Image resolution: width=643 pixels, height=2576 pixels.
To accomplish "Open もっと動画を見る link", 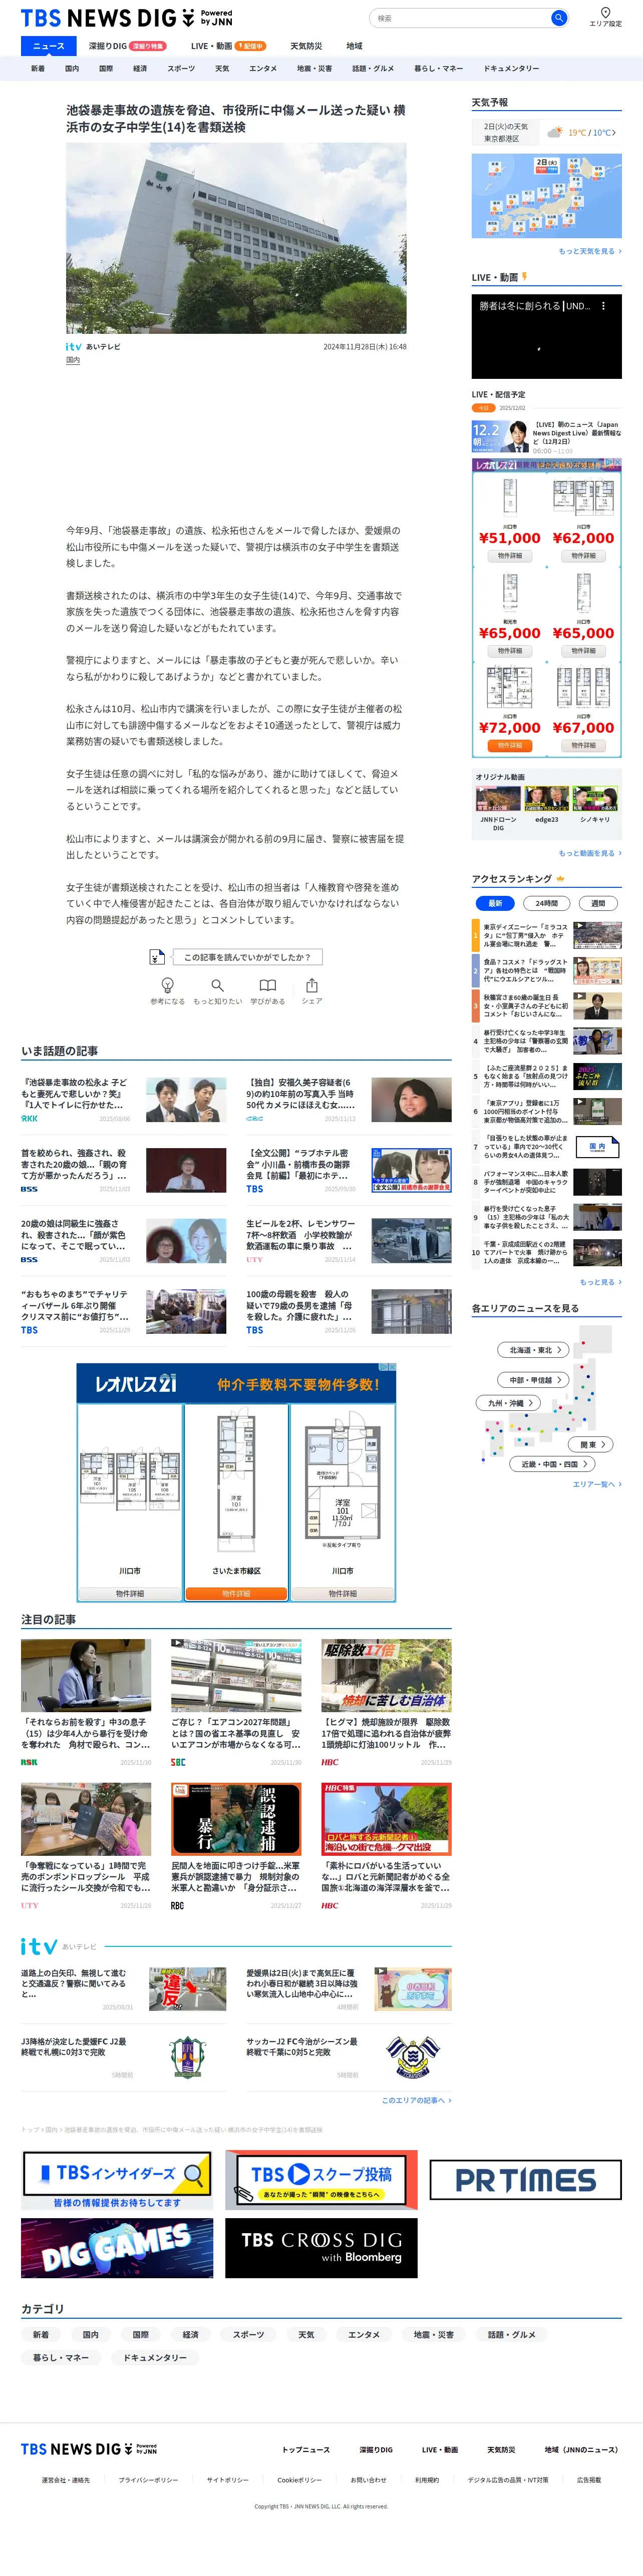I will 590,853.
